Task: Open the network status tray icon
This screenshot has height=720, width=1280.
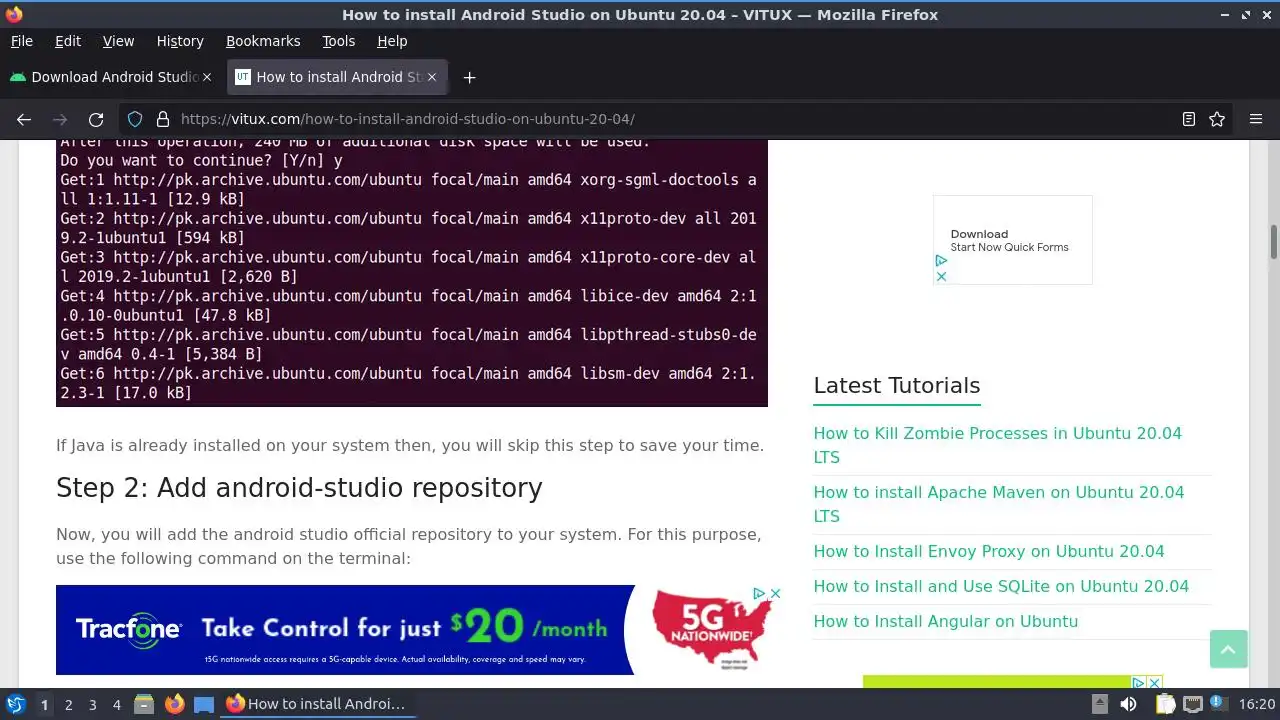Action: (x=1192, y=704)
